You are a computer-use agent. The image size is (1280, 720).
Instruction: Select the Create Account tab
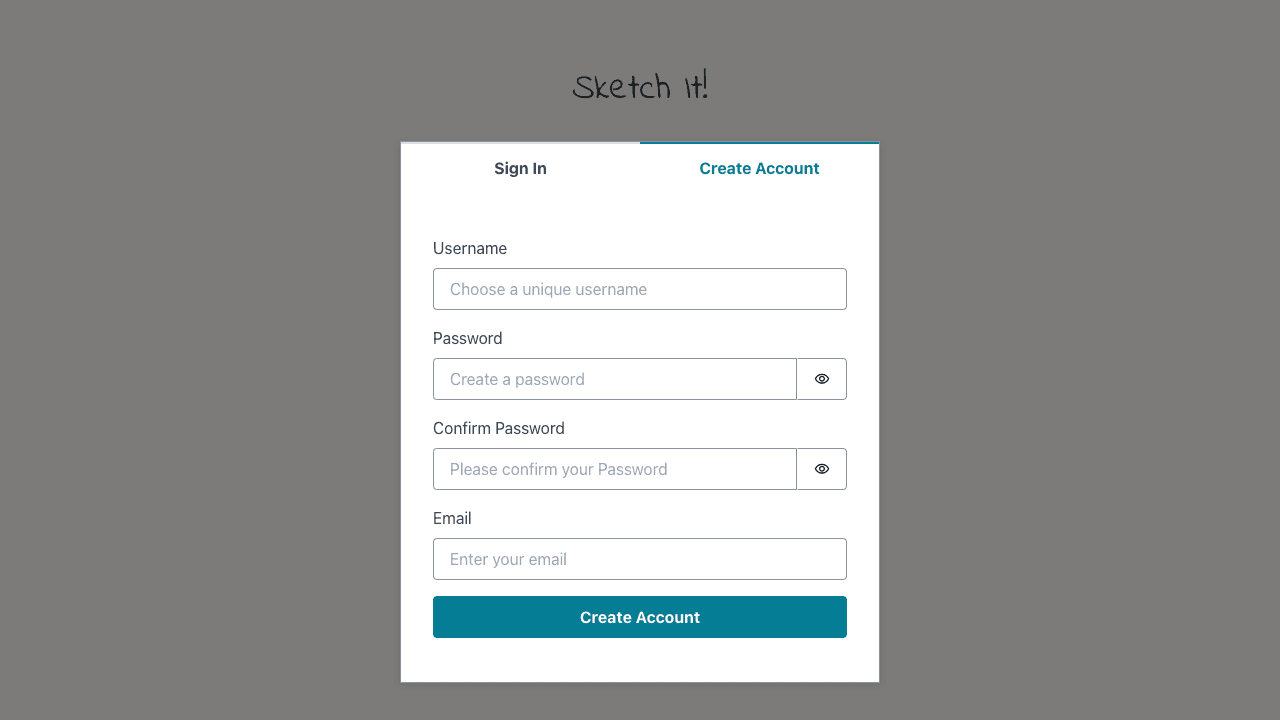(x=759, y=168)
